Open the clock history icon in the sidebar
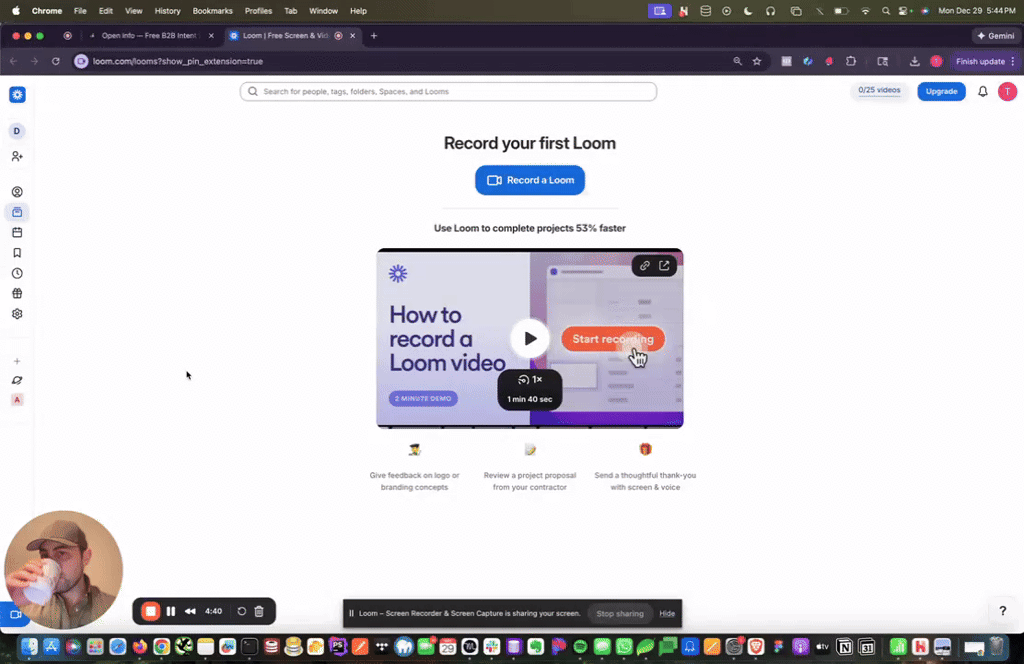Screen dimensions: 1024x664 [17, 274]
